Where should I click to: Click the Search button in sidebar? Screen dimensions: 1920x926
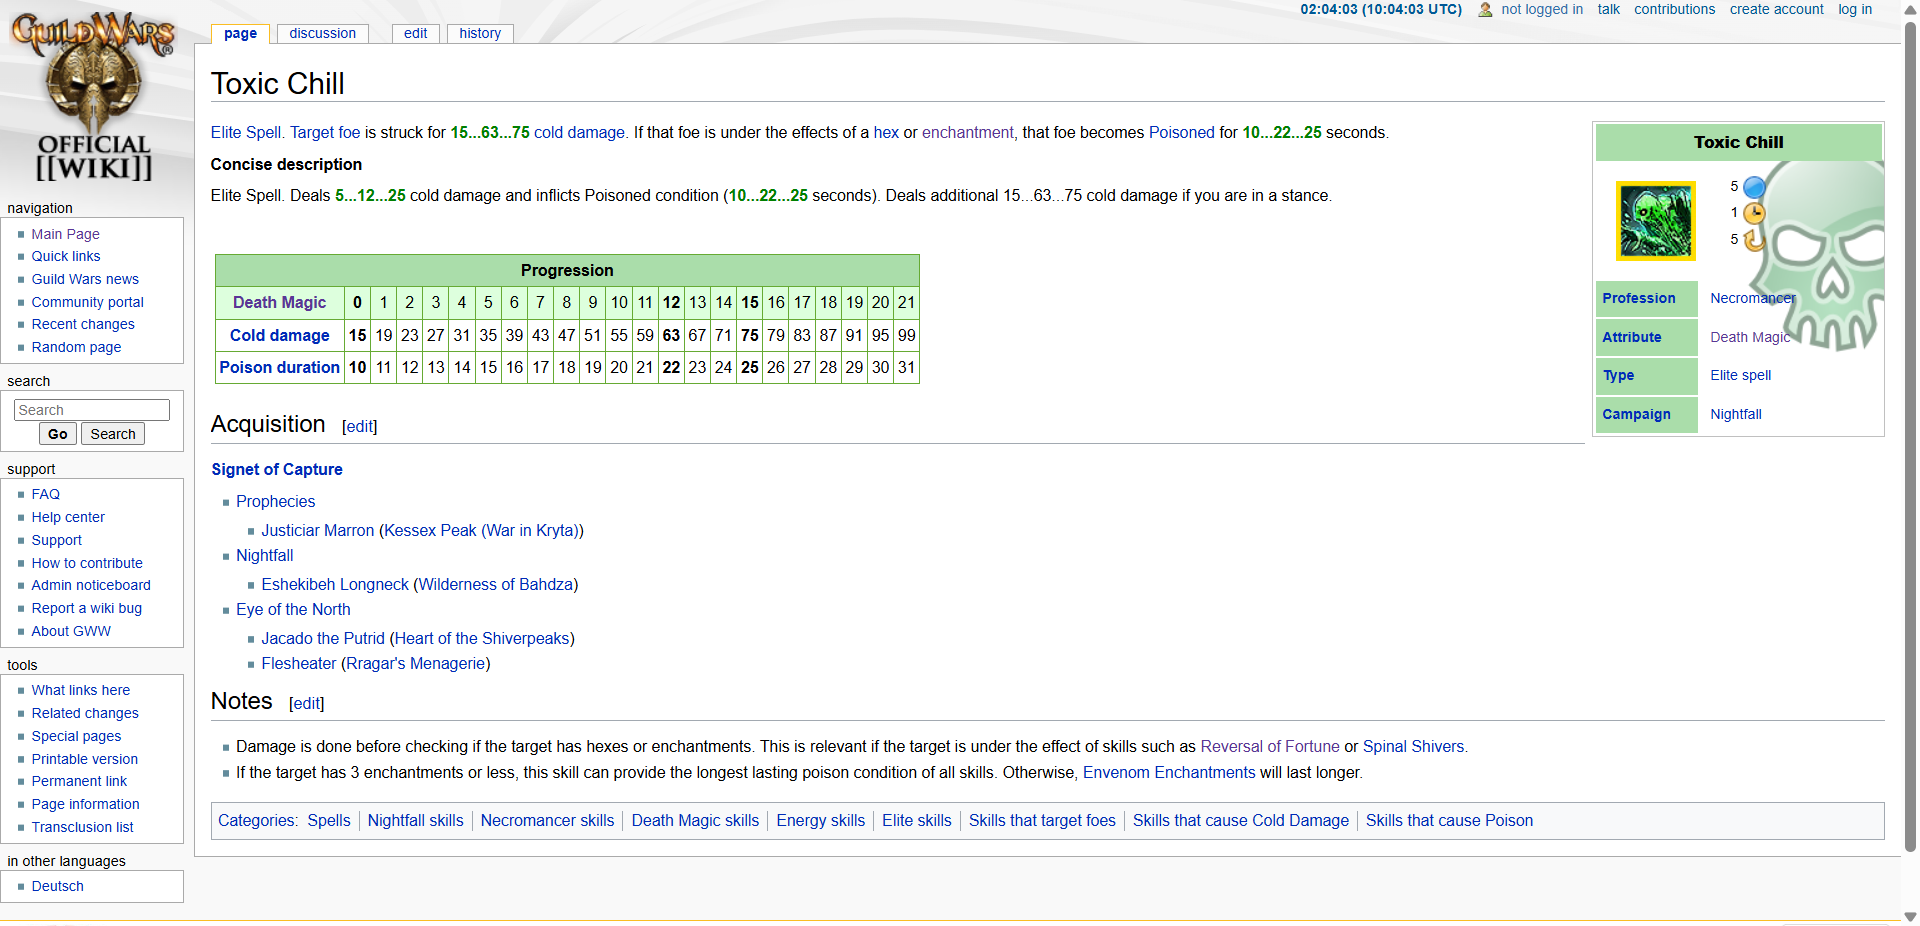point(113,434)
